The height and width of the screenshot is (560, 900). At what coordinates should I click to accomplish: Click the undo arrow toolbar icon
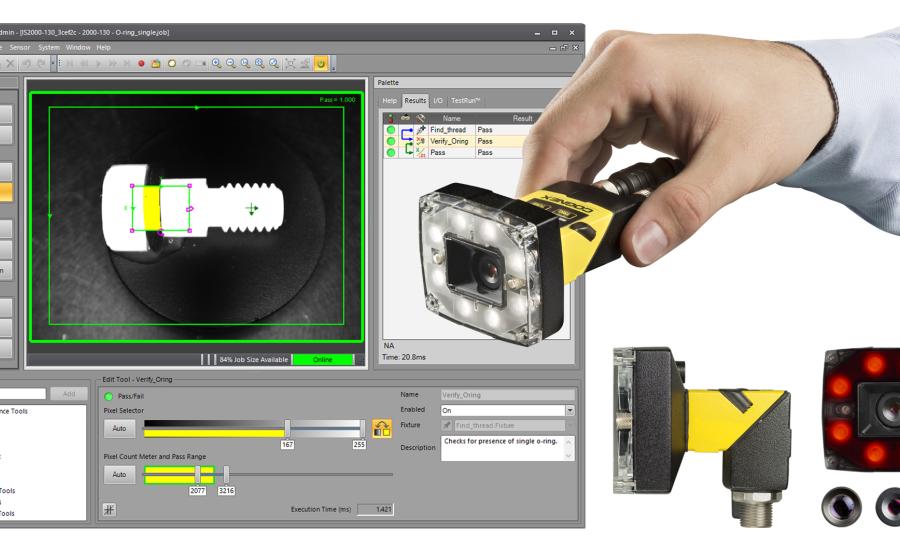click(26, 64)
